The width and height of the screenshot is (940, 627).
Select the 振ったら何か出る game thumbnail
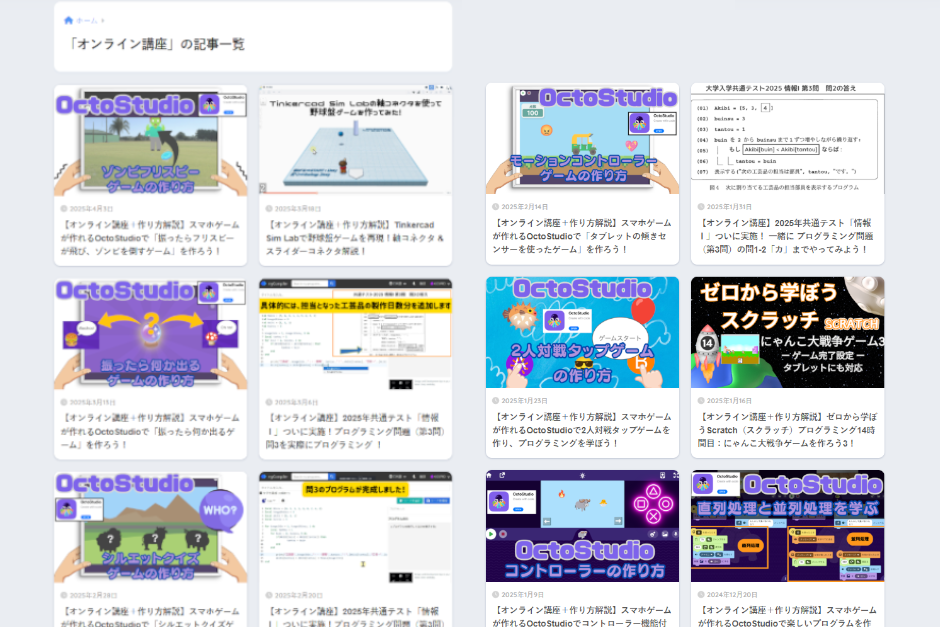(x=150, y=334)
